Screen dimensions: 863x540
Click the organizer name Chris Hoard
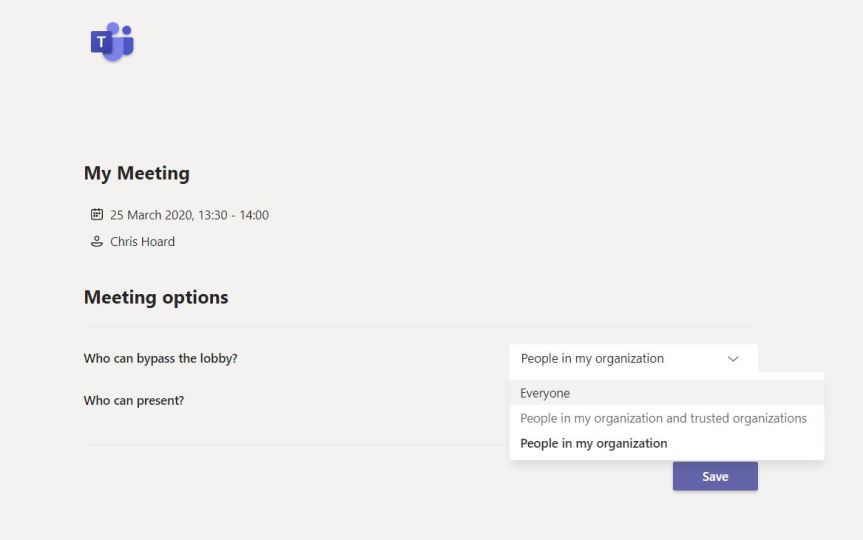tap(142, 241)
